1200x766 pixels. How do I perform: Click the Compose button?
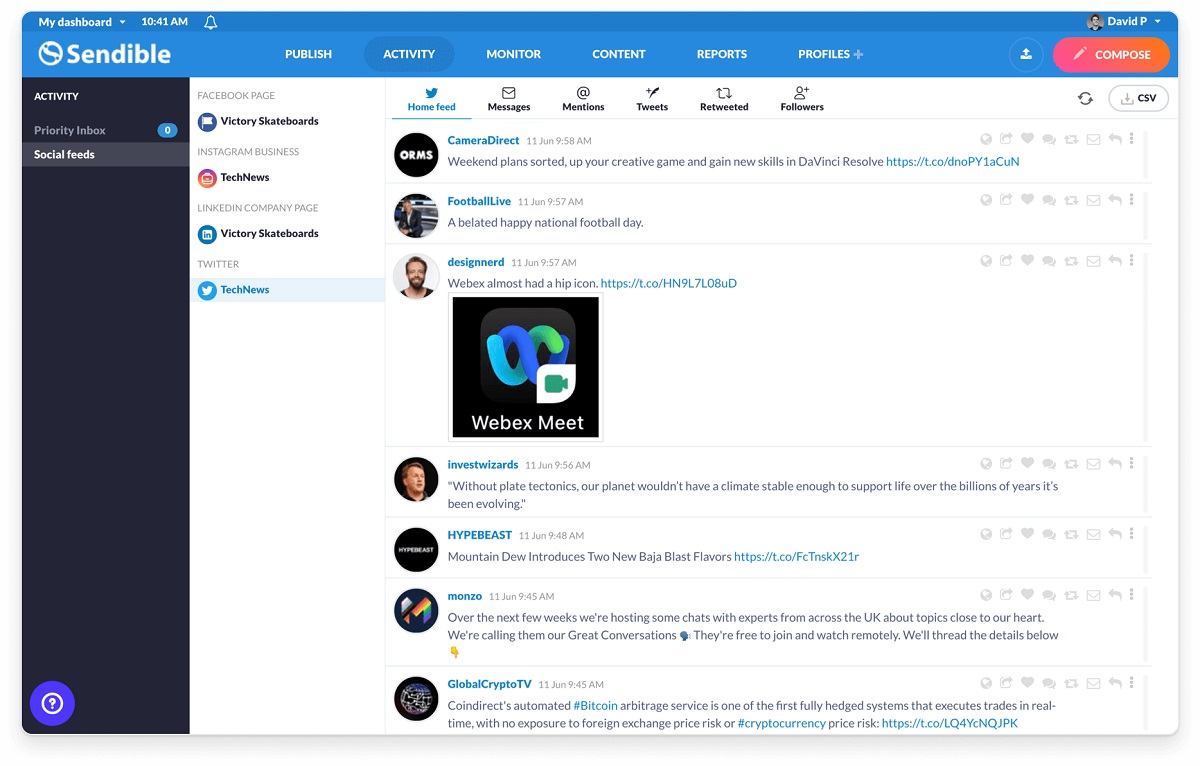coord(1111,55)
